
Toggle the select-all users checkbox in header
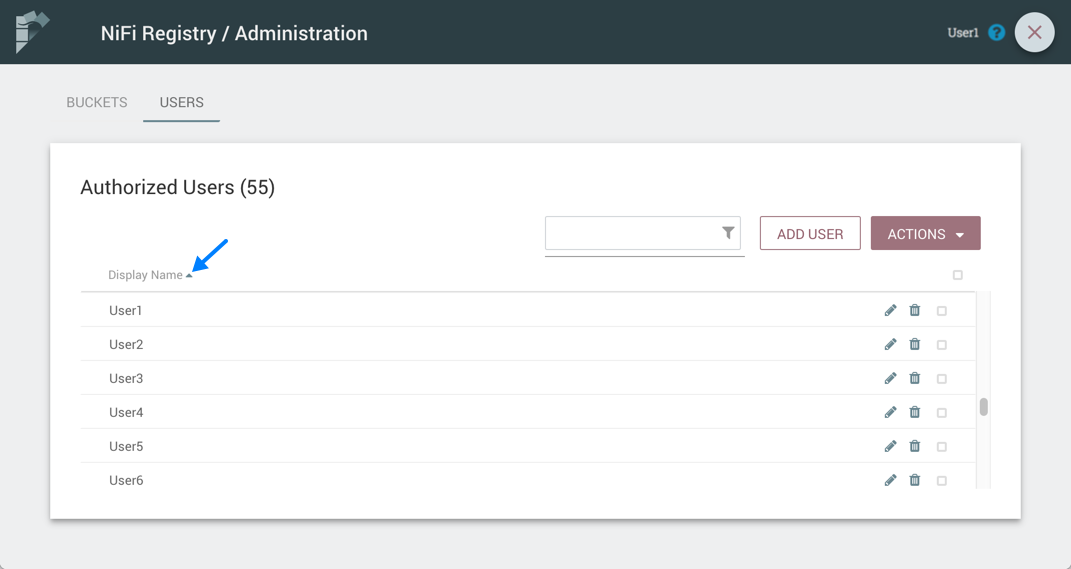click(x=958, y=275)
